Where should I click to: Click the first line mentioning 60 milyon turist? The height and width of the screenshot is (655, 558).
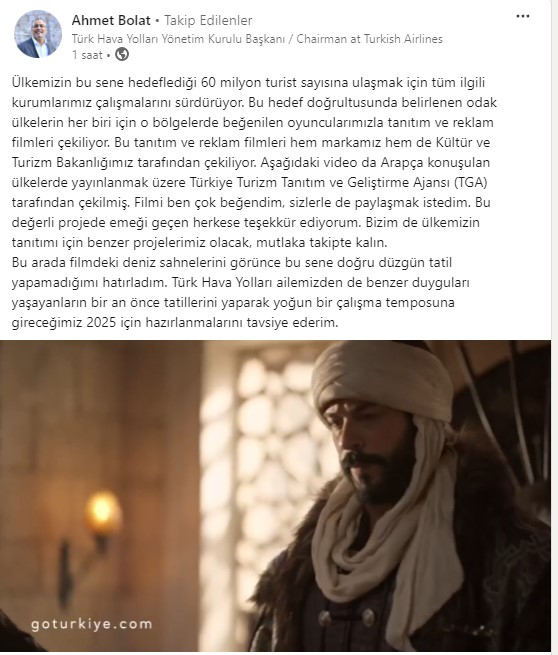pos(248,82)
